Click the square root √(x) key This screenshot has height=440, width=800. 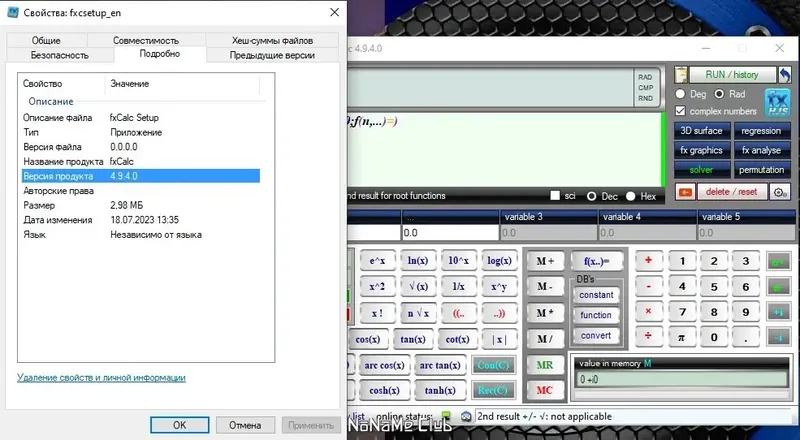[418, 286]
